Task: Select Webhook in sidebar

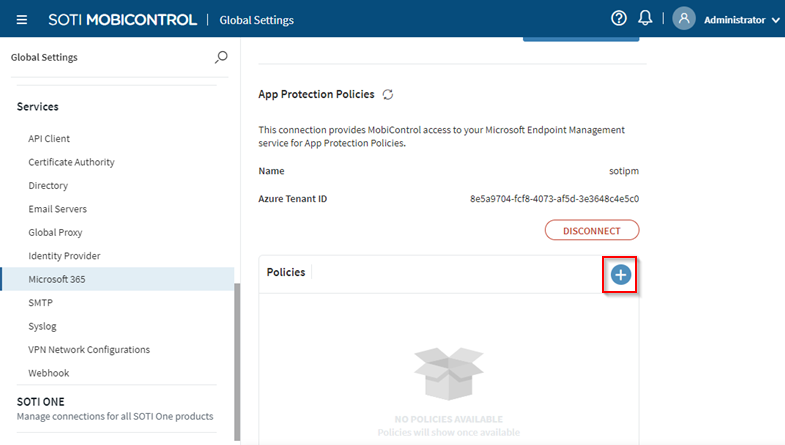Action: click(49, 373)
